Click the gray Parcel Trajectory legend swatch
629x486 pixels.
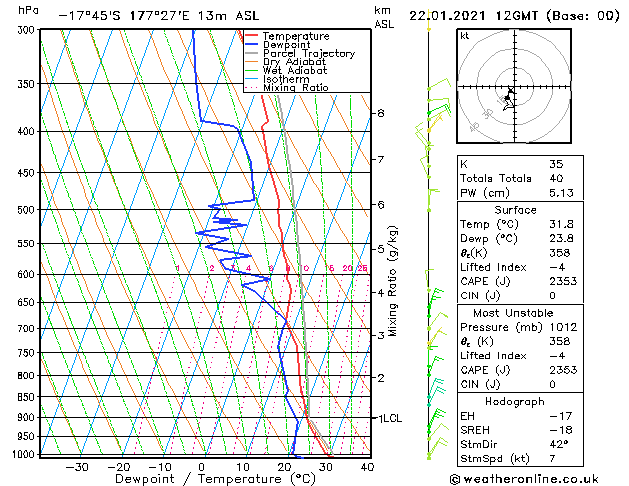click(x=252, y=53)
